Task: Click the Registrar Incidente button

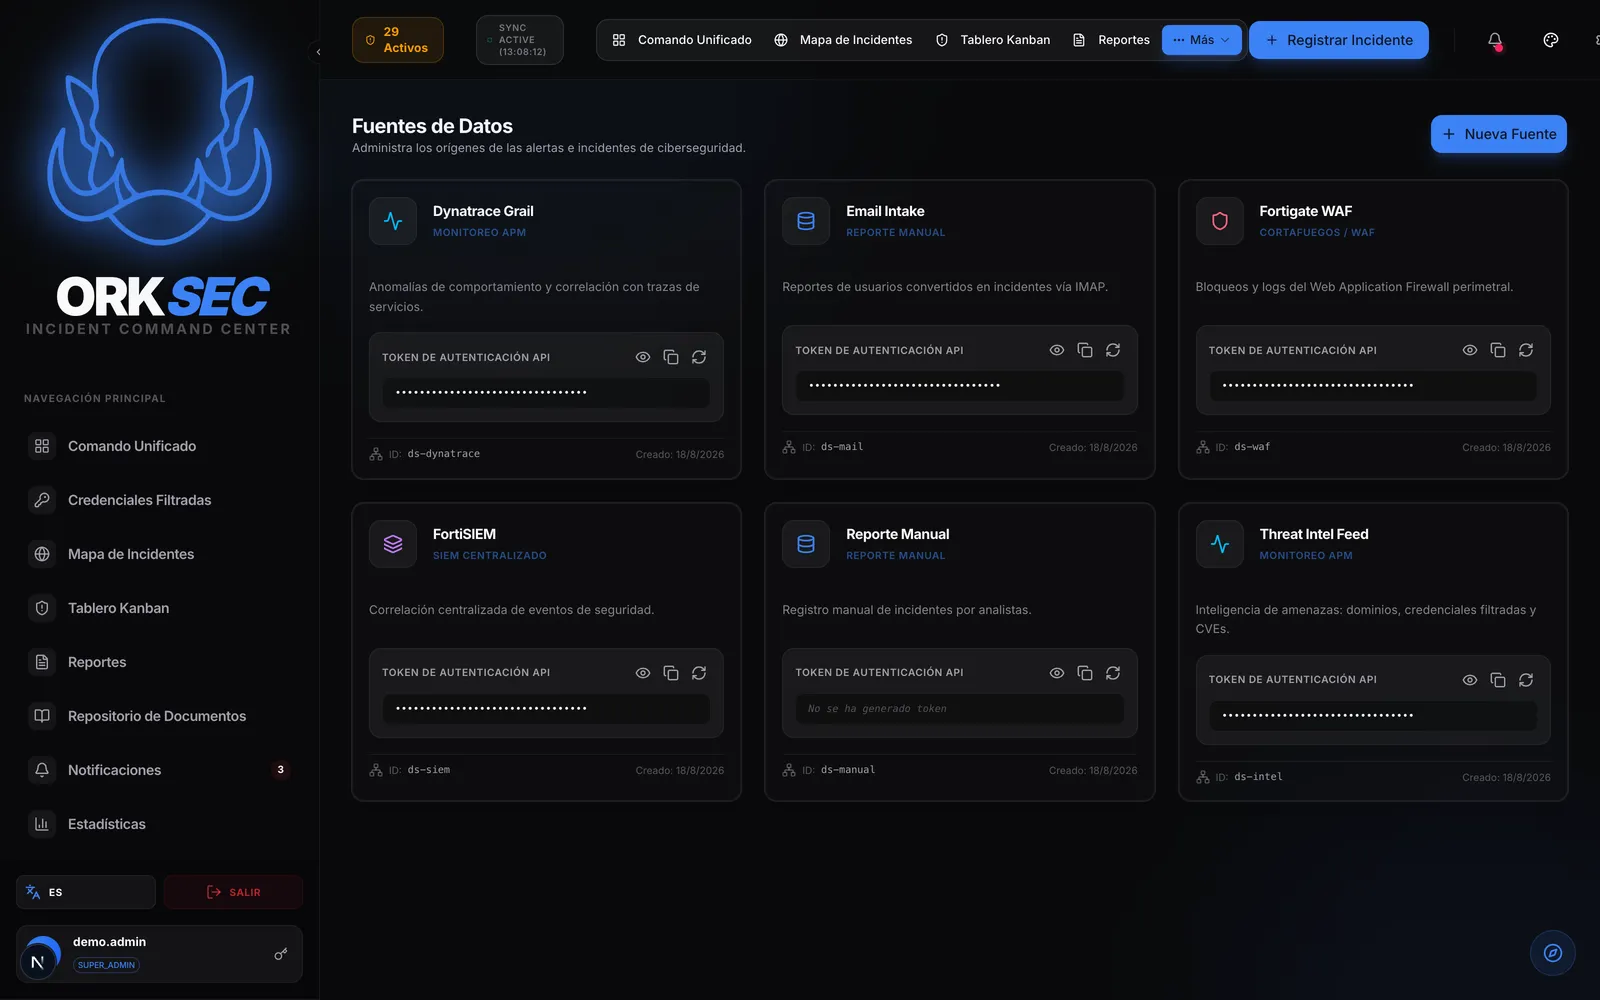Action: [1339, 40]
